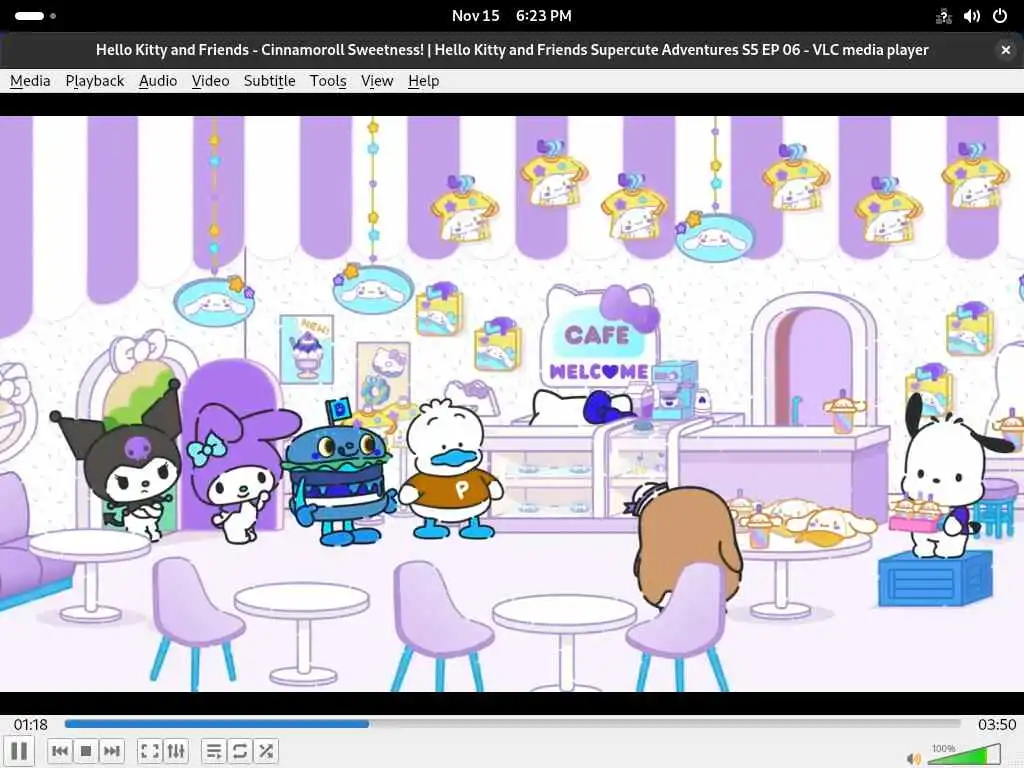Toggle loop repeat mode
1024x768 pixels.
(240, 751)
